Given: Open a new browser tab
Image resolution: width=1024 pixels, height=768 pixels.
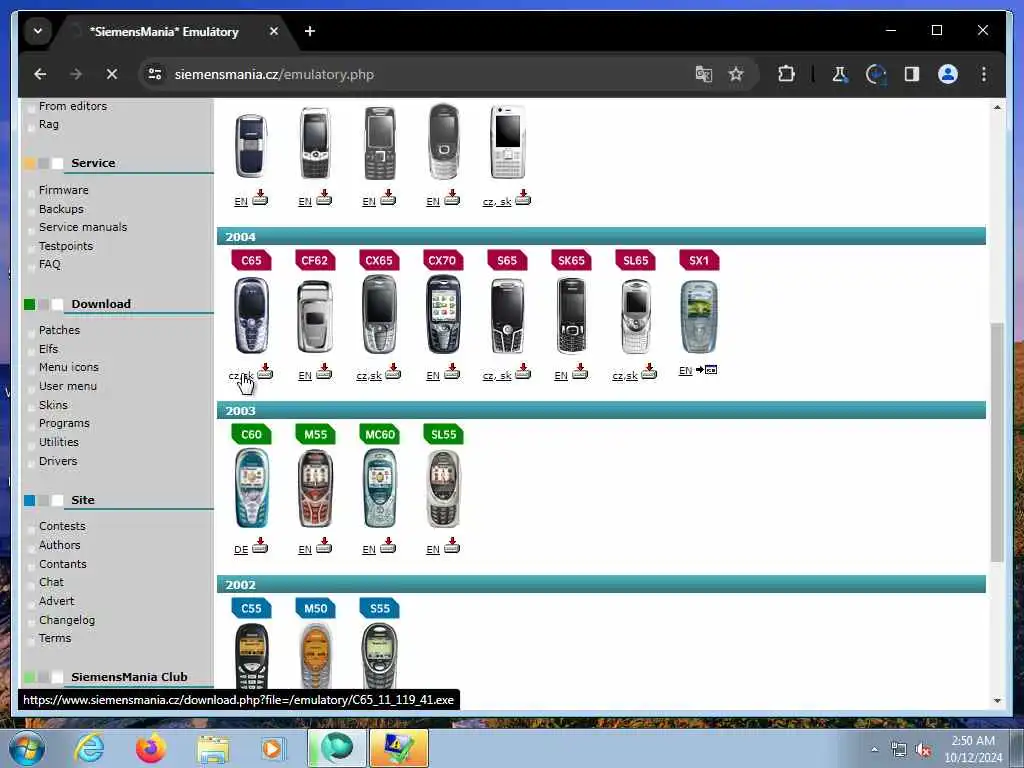Looking at the screenshot, I should [x=310, y=31].
